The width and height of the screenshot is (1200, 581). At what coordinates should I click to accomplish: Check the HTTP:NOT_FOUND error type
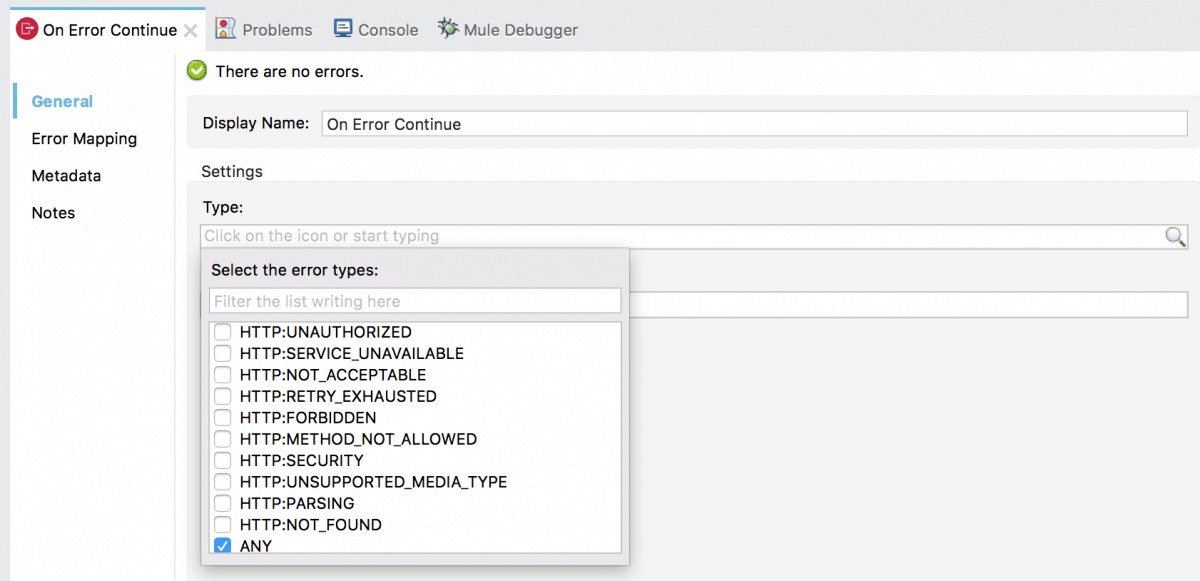(222, 524)
